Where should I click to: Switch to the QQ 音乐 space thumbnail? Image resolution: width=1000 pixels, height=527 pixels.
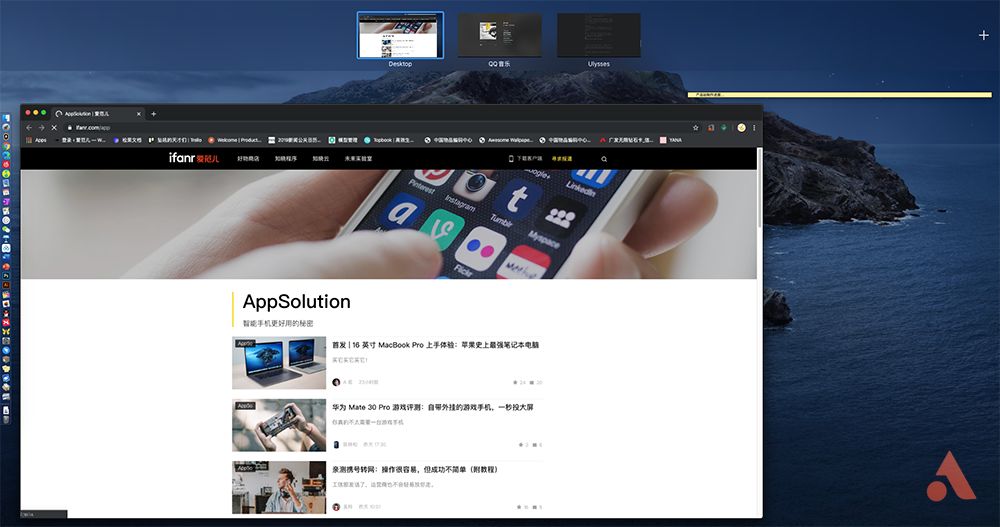click(499, 36)
